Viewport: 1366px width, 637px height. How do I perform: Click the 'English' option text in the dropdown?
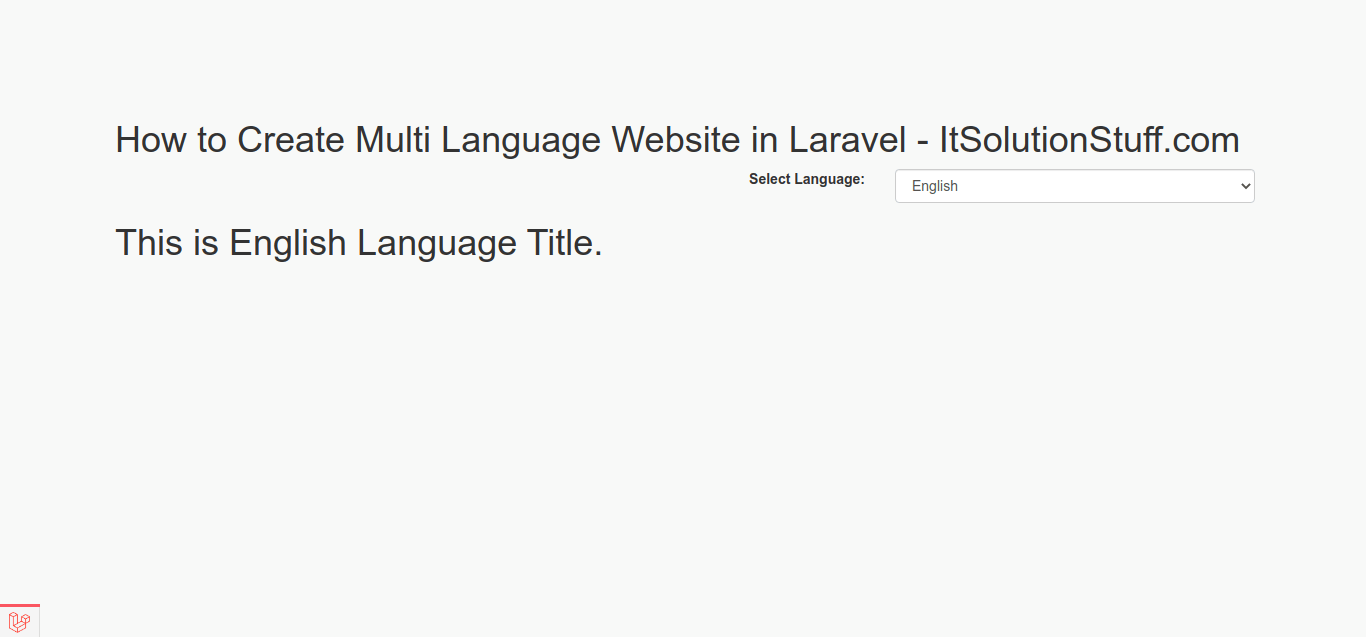click(935, 186)
